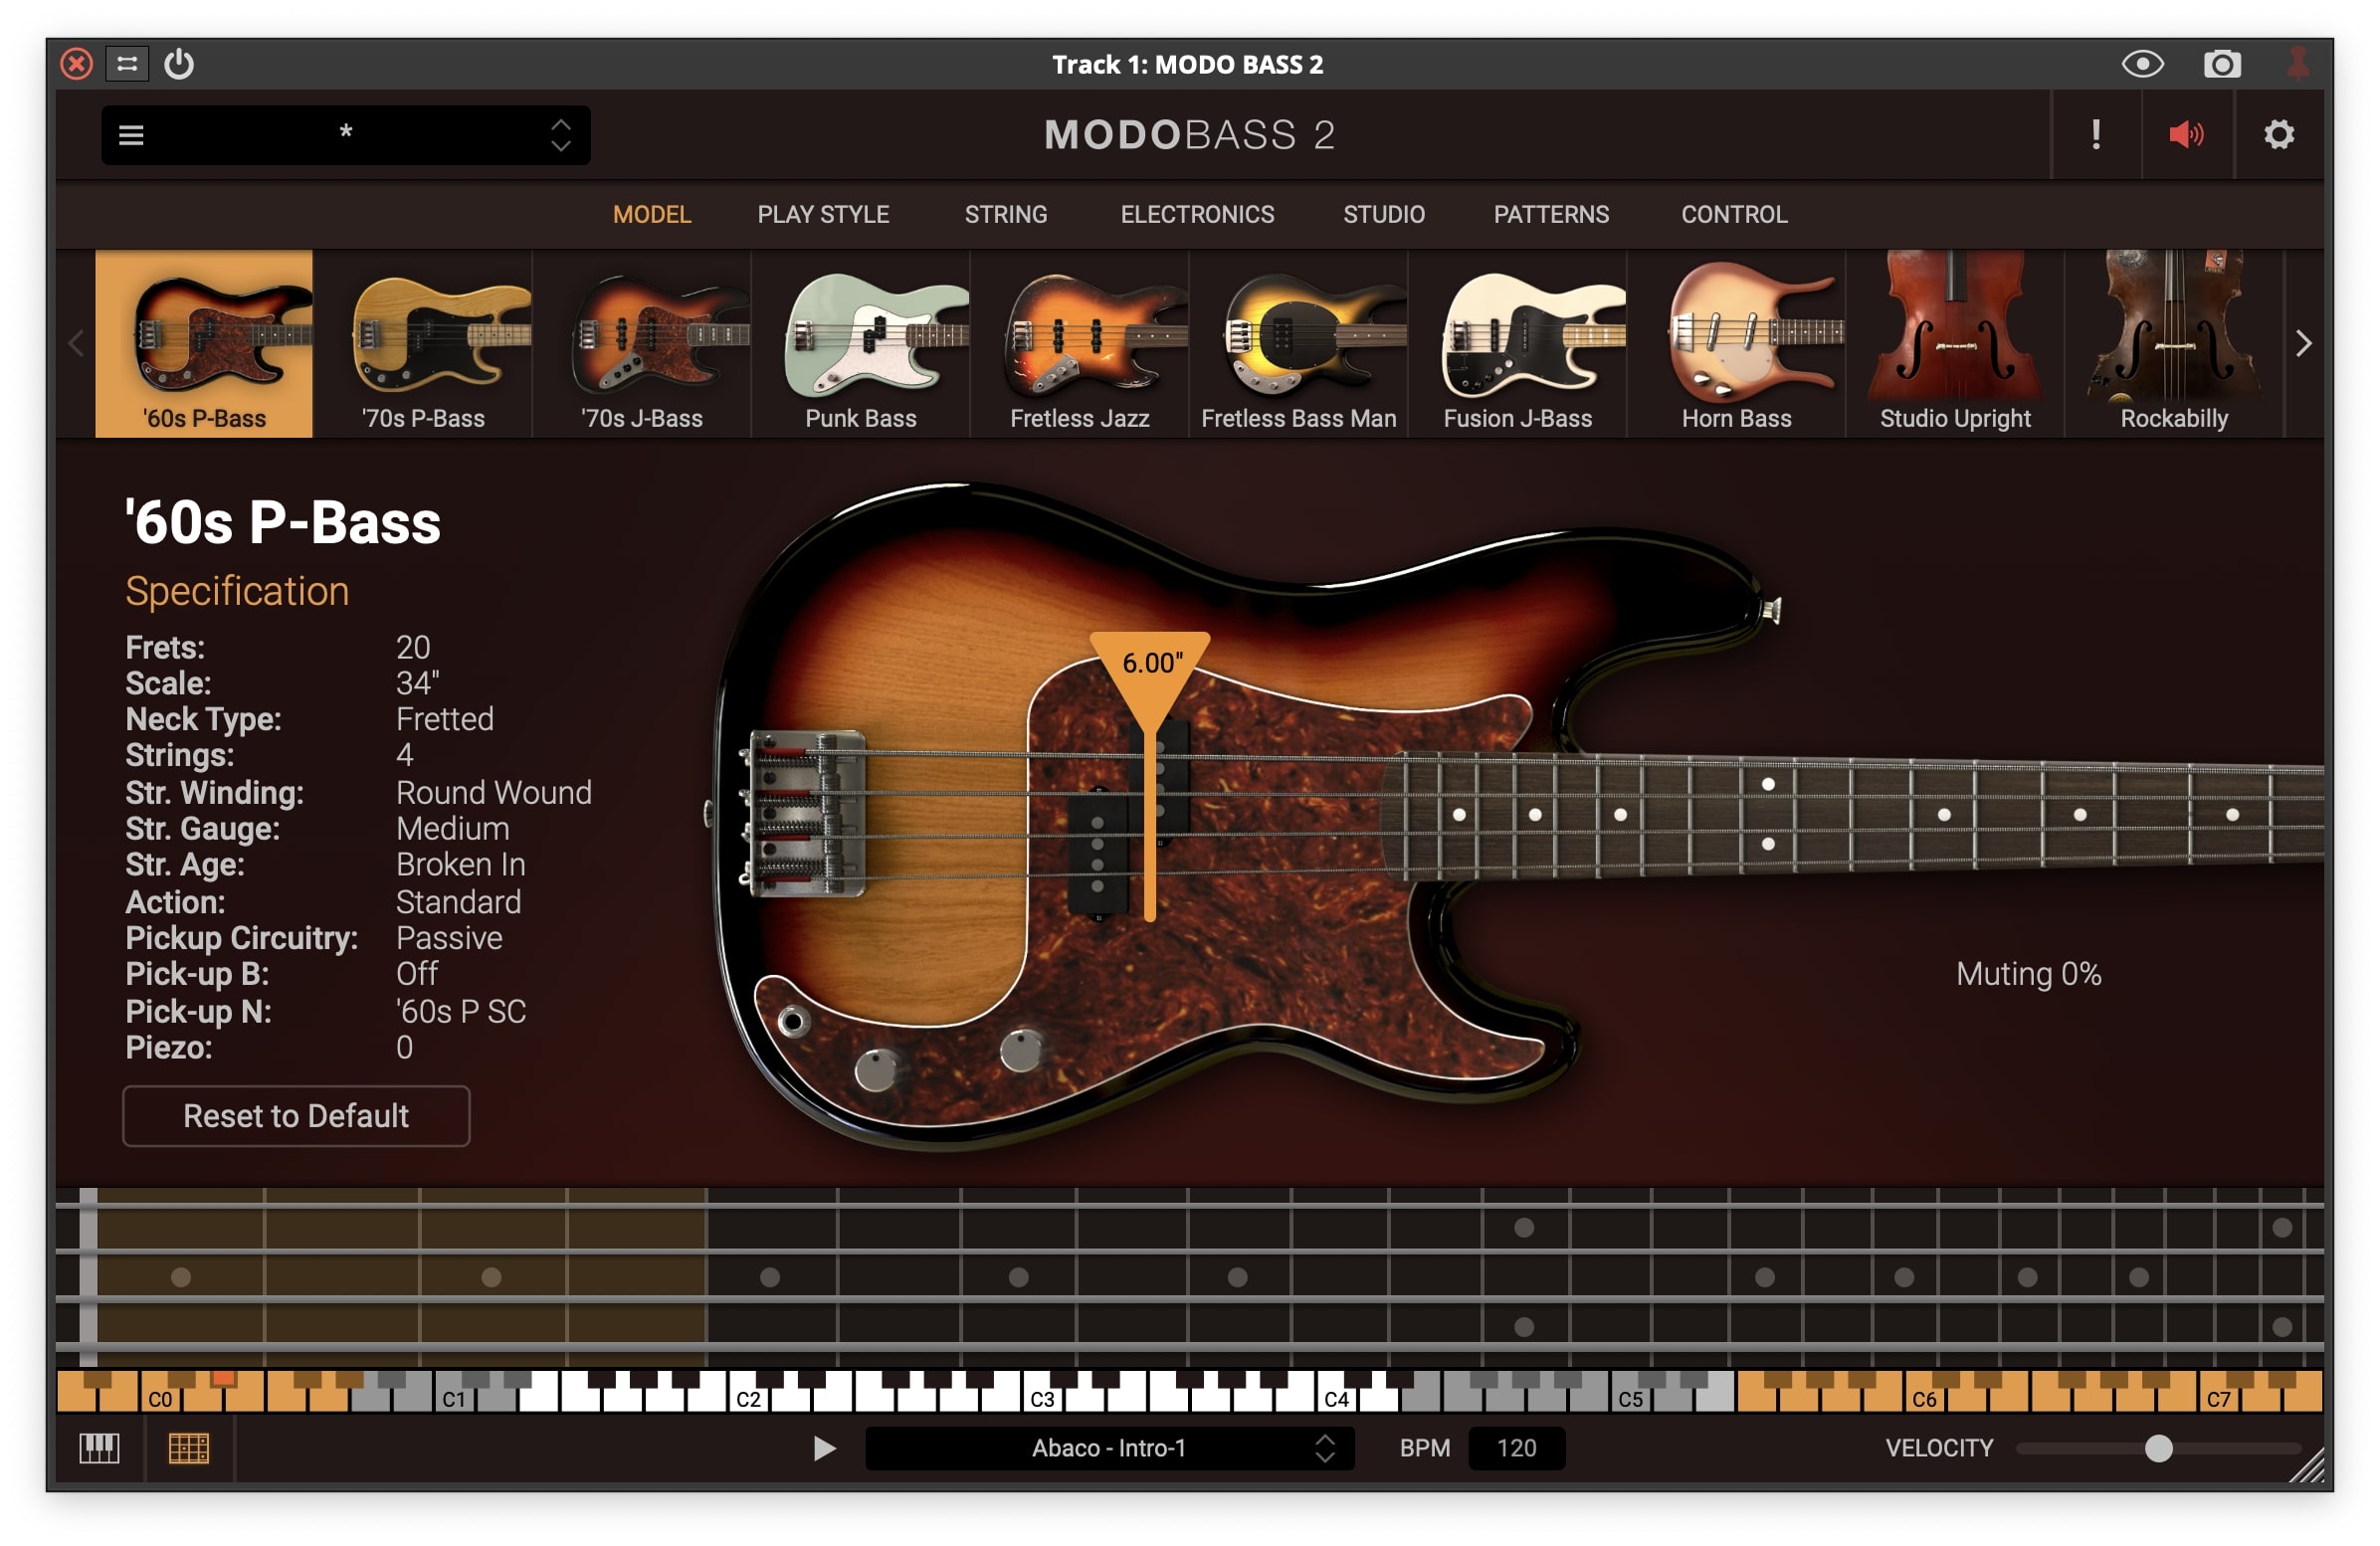
Task: Open the PLAY STYLE tab
Action: 822,214
